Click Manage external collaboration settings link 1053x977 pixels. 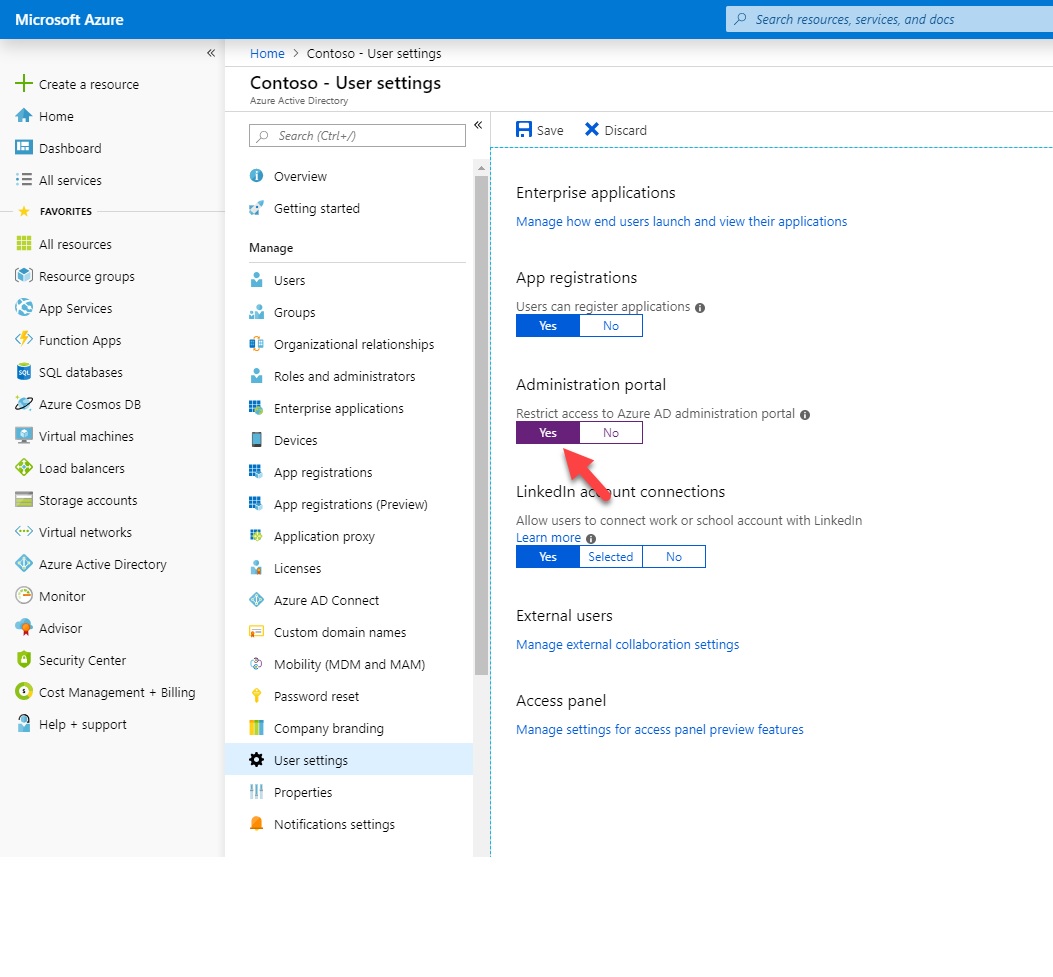tap(627, 645)
